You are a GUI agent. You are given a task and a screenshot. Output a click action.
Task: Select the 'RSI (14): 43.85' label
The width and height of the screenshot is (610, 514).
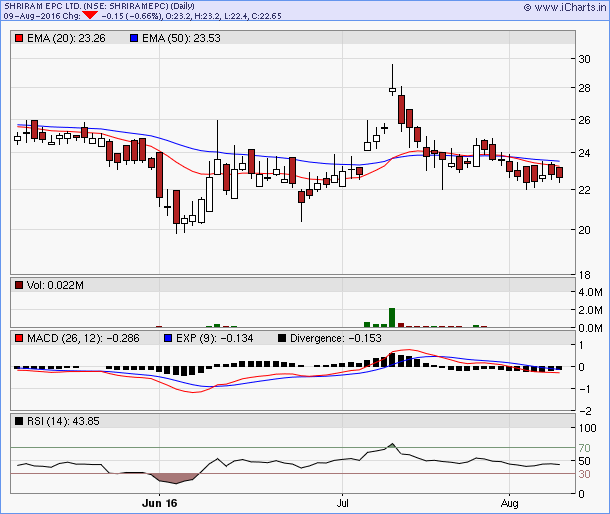pyautogui.click(x=63, y=421)
